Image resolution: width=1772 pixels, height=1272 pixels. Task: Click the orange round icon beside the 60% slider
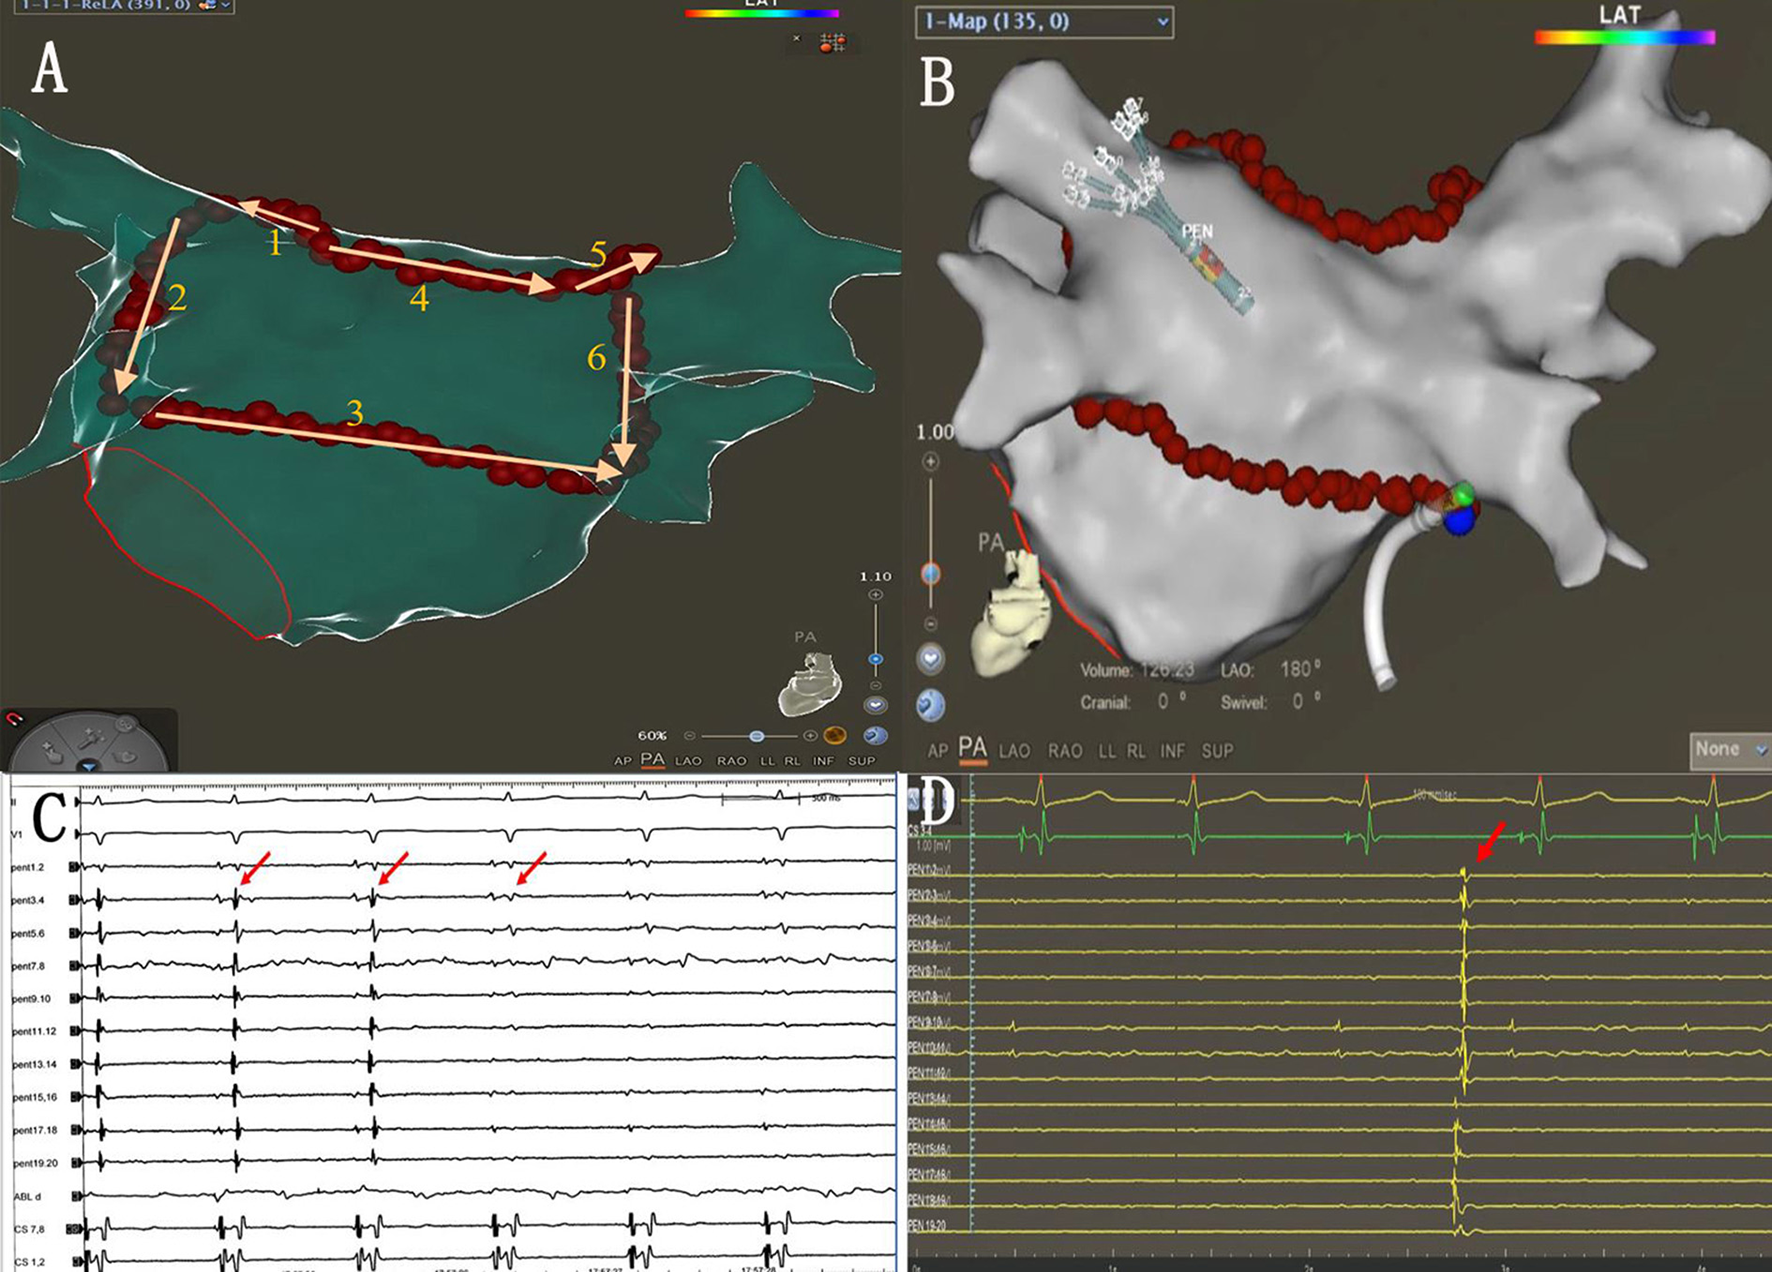(835, 736)
